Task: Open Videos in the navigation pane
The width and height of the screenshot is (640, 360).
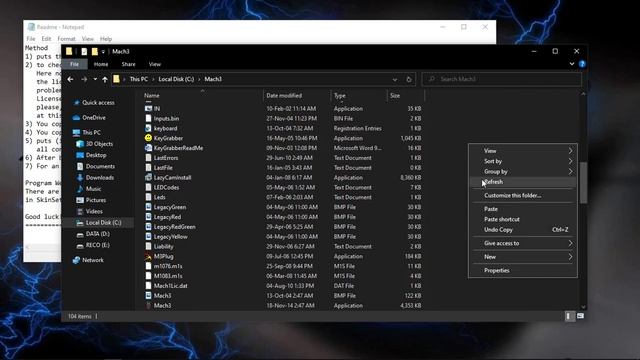Action: click(x=94, y=211)
